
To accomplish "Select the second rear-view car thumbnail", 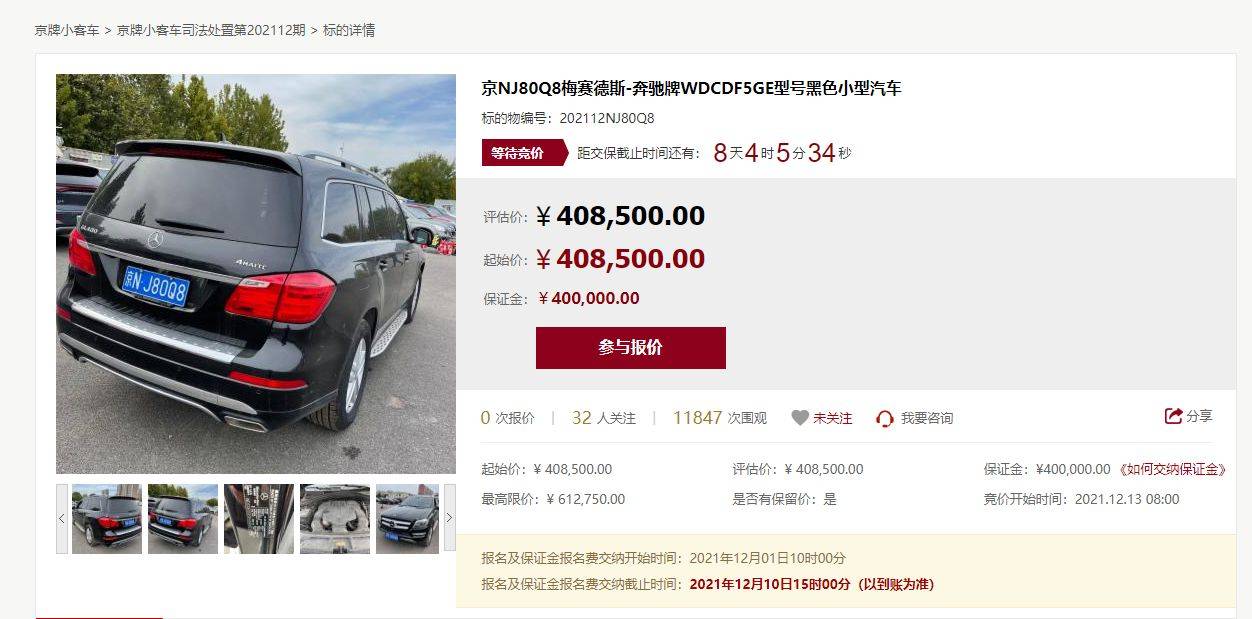I will click(183, 519).
